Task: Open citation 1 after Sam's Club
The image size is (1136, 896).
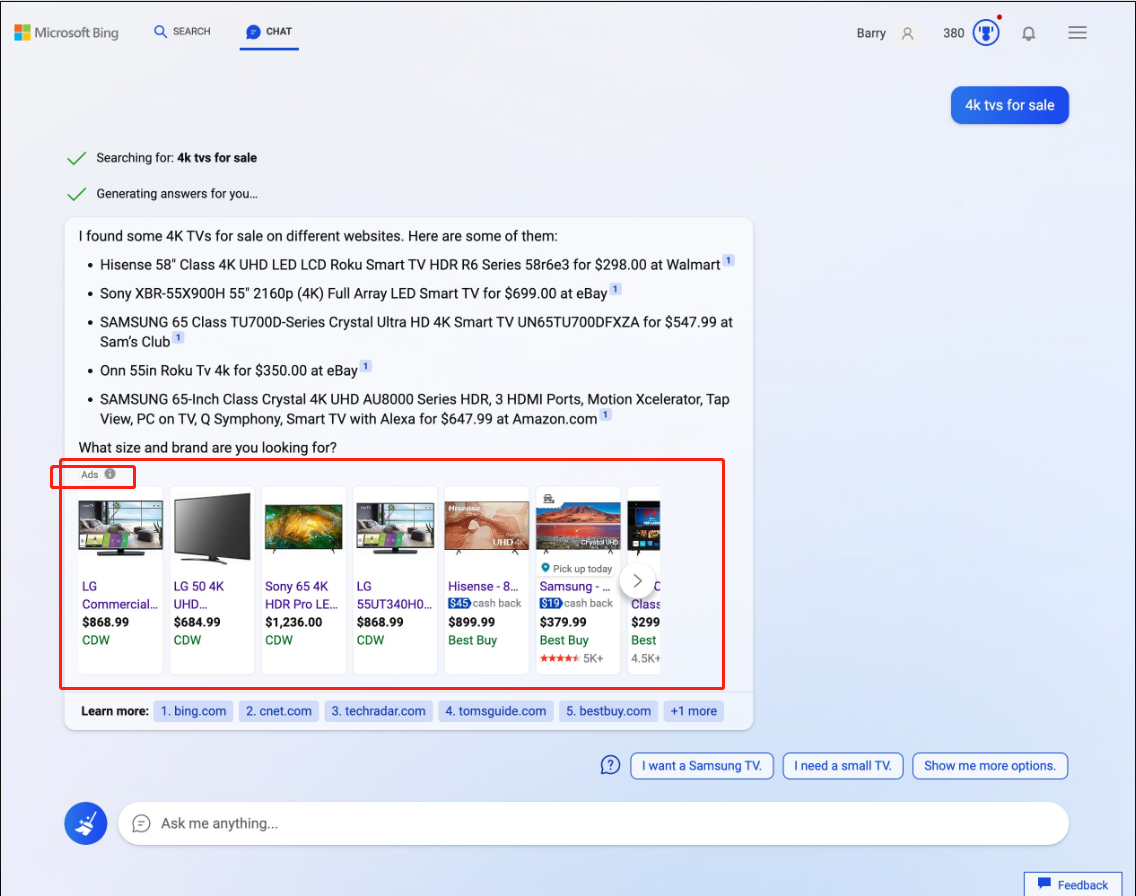Action: click(178, 338)
